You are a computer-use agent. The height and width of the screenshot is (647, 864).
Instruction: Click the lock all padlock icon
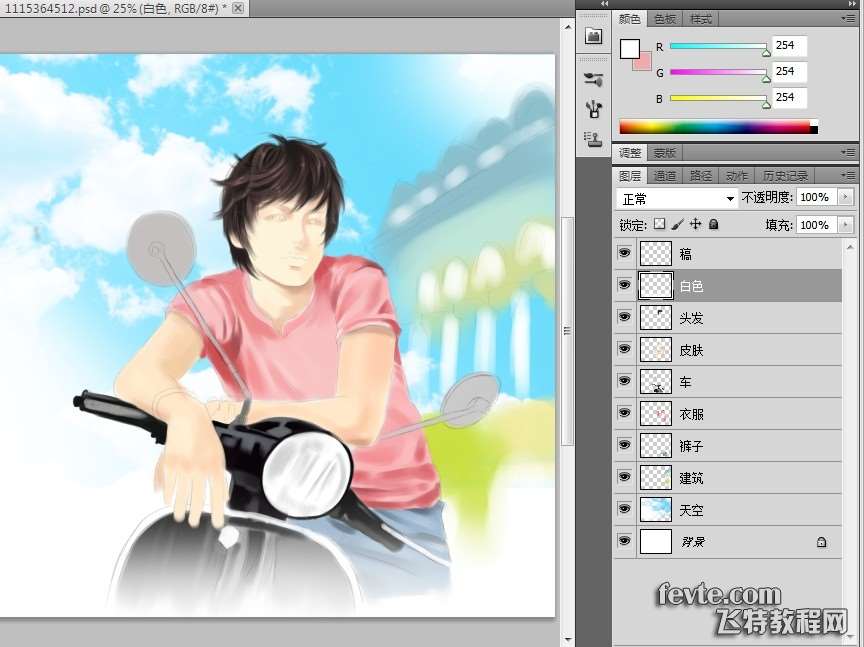(713, 225)
